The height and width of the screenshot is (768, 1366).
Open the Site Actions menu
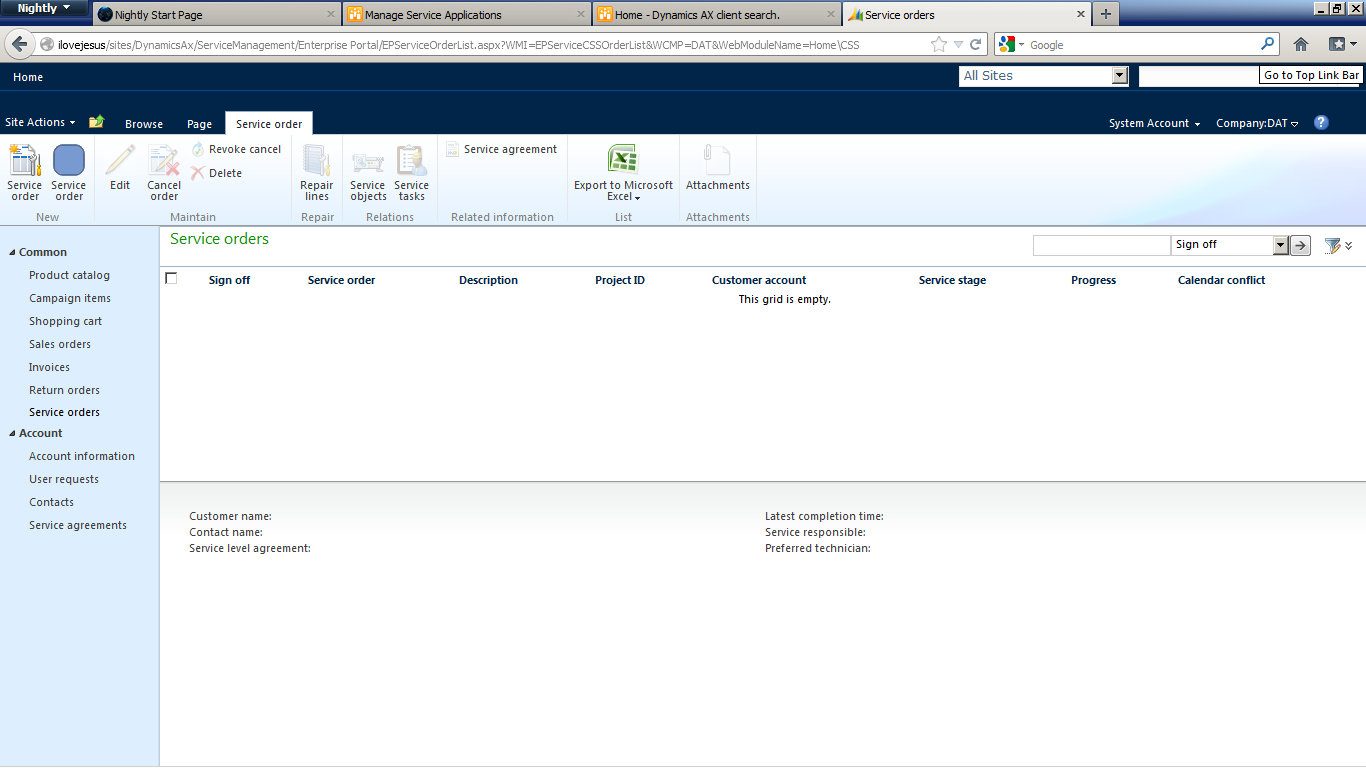[38, 122]
